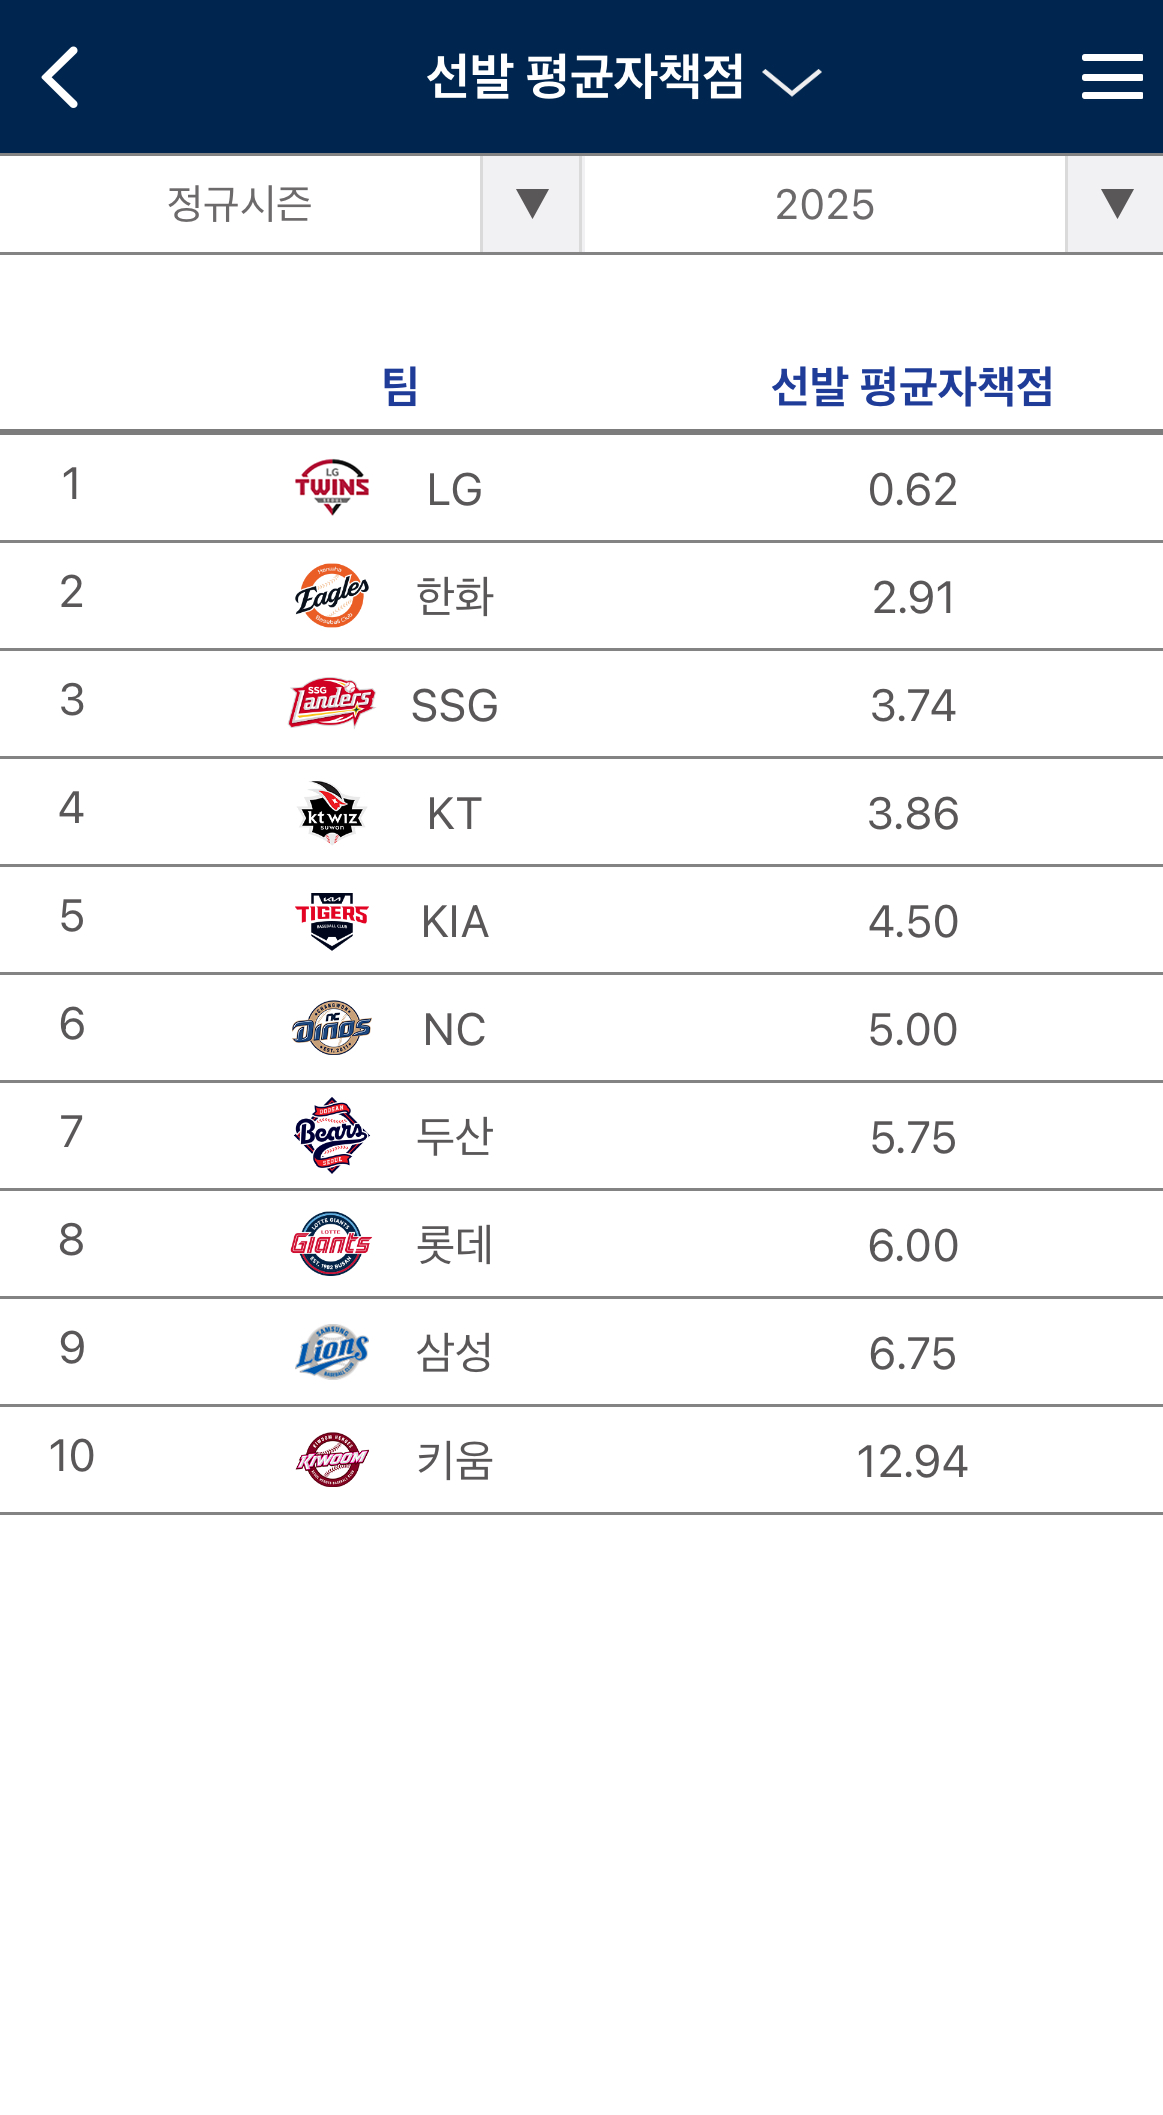This screenshot has width=1163, height=2115.
Task: Sort by 팀 column header
Action: click(x=400, y=386)
